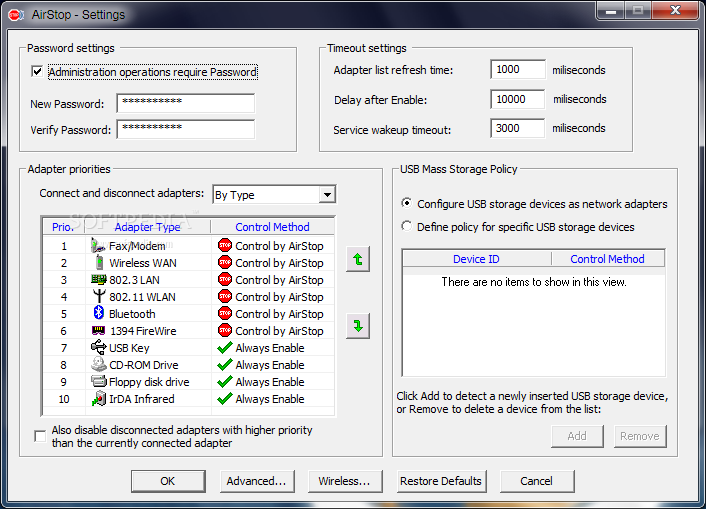Move adapter priority up with green arrow
Image resolution: width=706 pixels, height=509 pixels.
pos(358,259)
